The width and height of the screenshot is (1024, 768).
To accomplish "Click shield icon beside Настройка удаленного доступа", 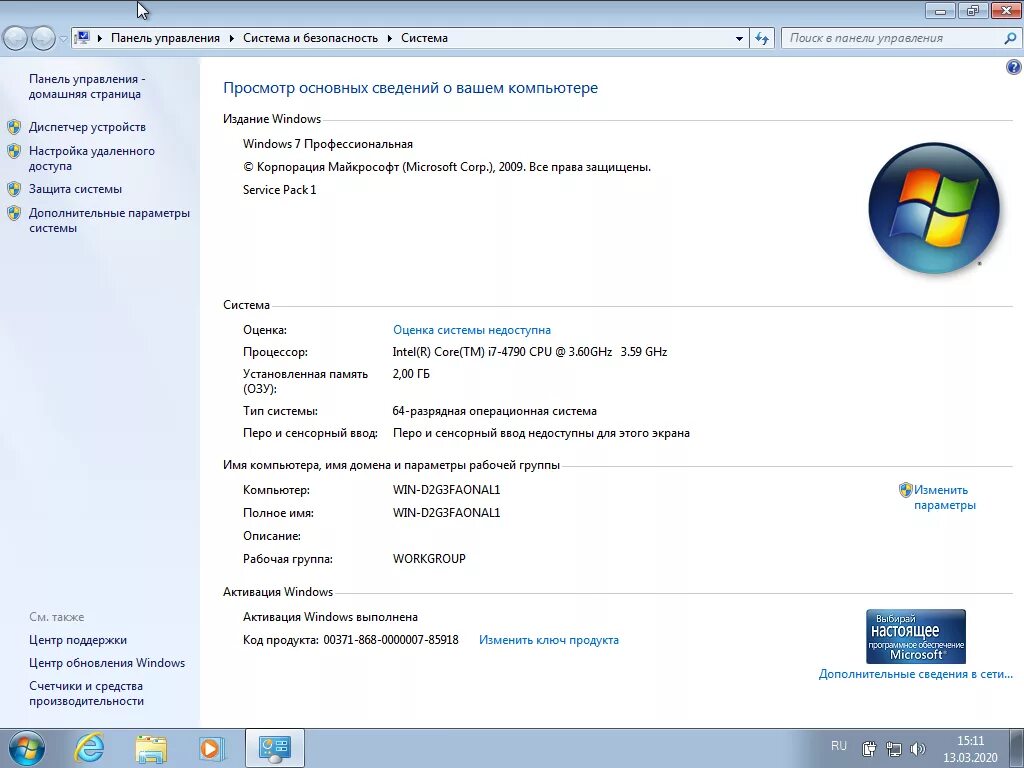I will coord(14,151).
